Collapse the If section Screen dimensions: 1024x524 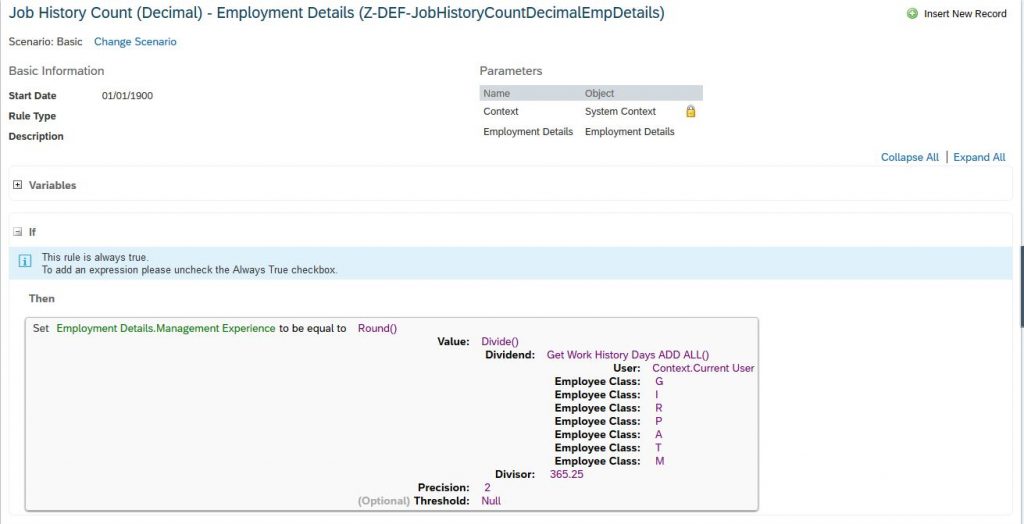[x=18, y=232]
